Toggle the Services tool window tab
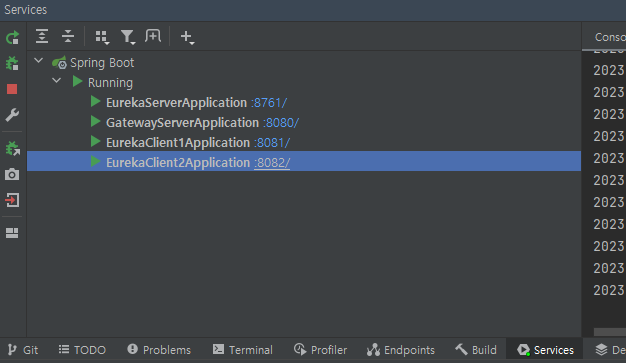The image size is (626, 363). pyautogui.click(x=545, y=350)
